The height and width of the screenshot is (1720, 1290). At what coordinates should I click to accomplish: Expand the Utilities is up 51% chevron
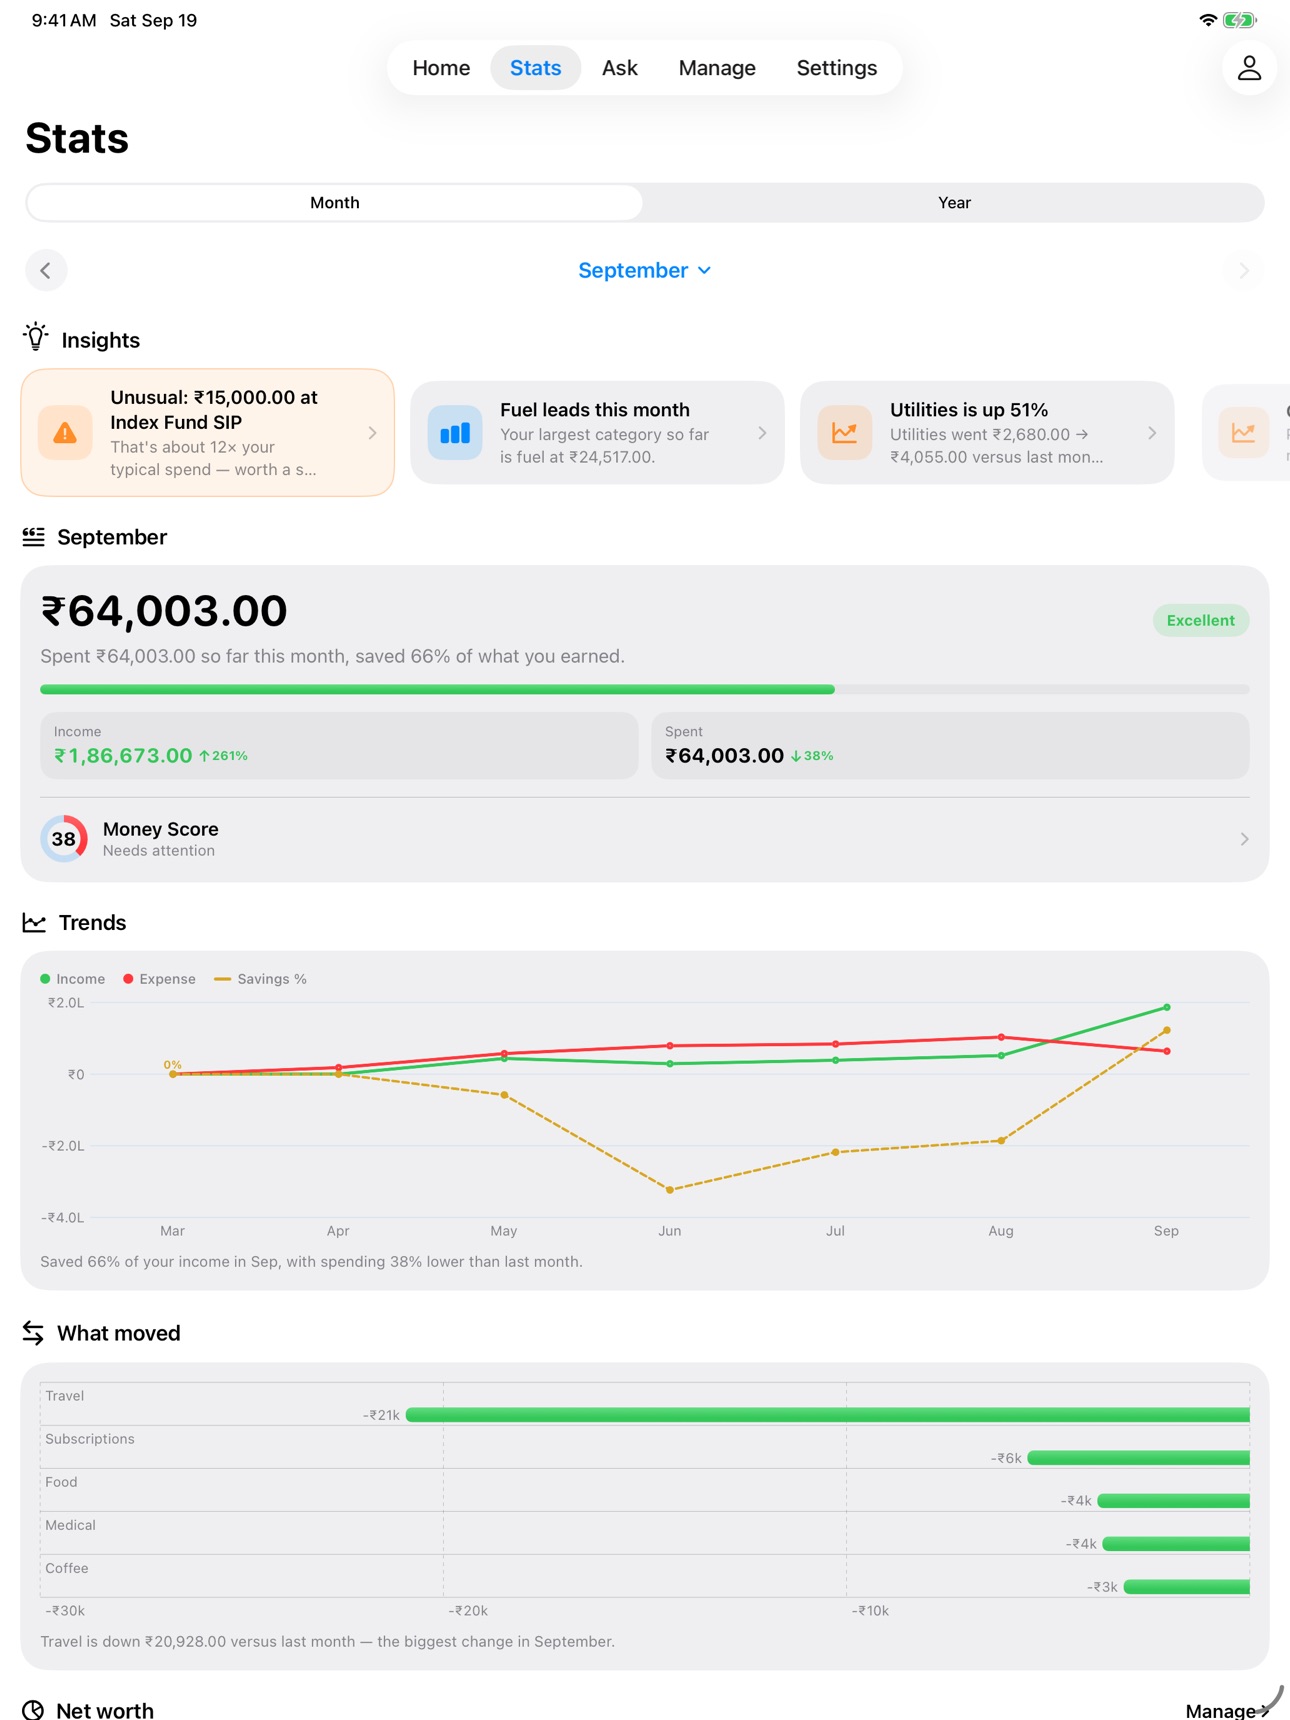(1152, 433)
